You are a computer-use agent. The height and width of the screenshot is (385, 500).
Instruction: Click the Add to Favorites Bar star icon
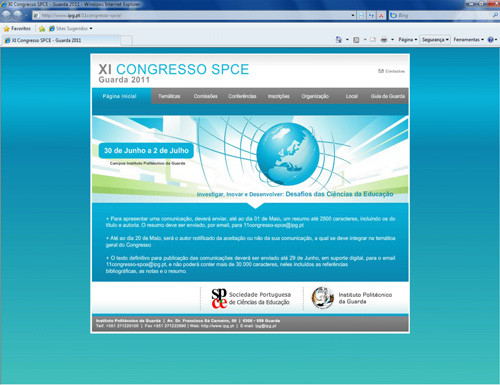click(42, 29)
